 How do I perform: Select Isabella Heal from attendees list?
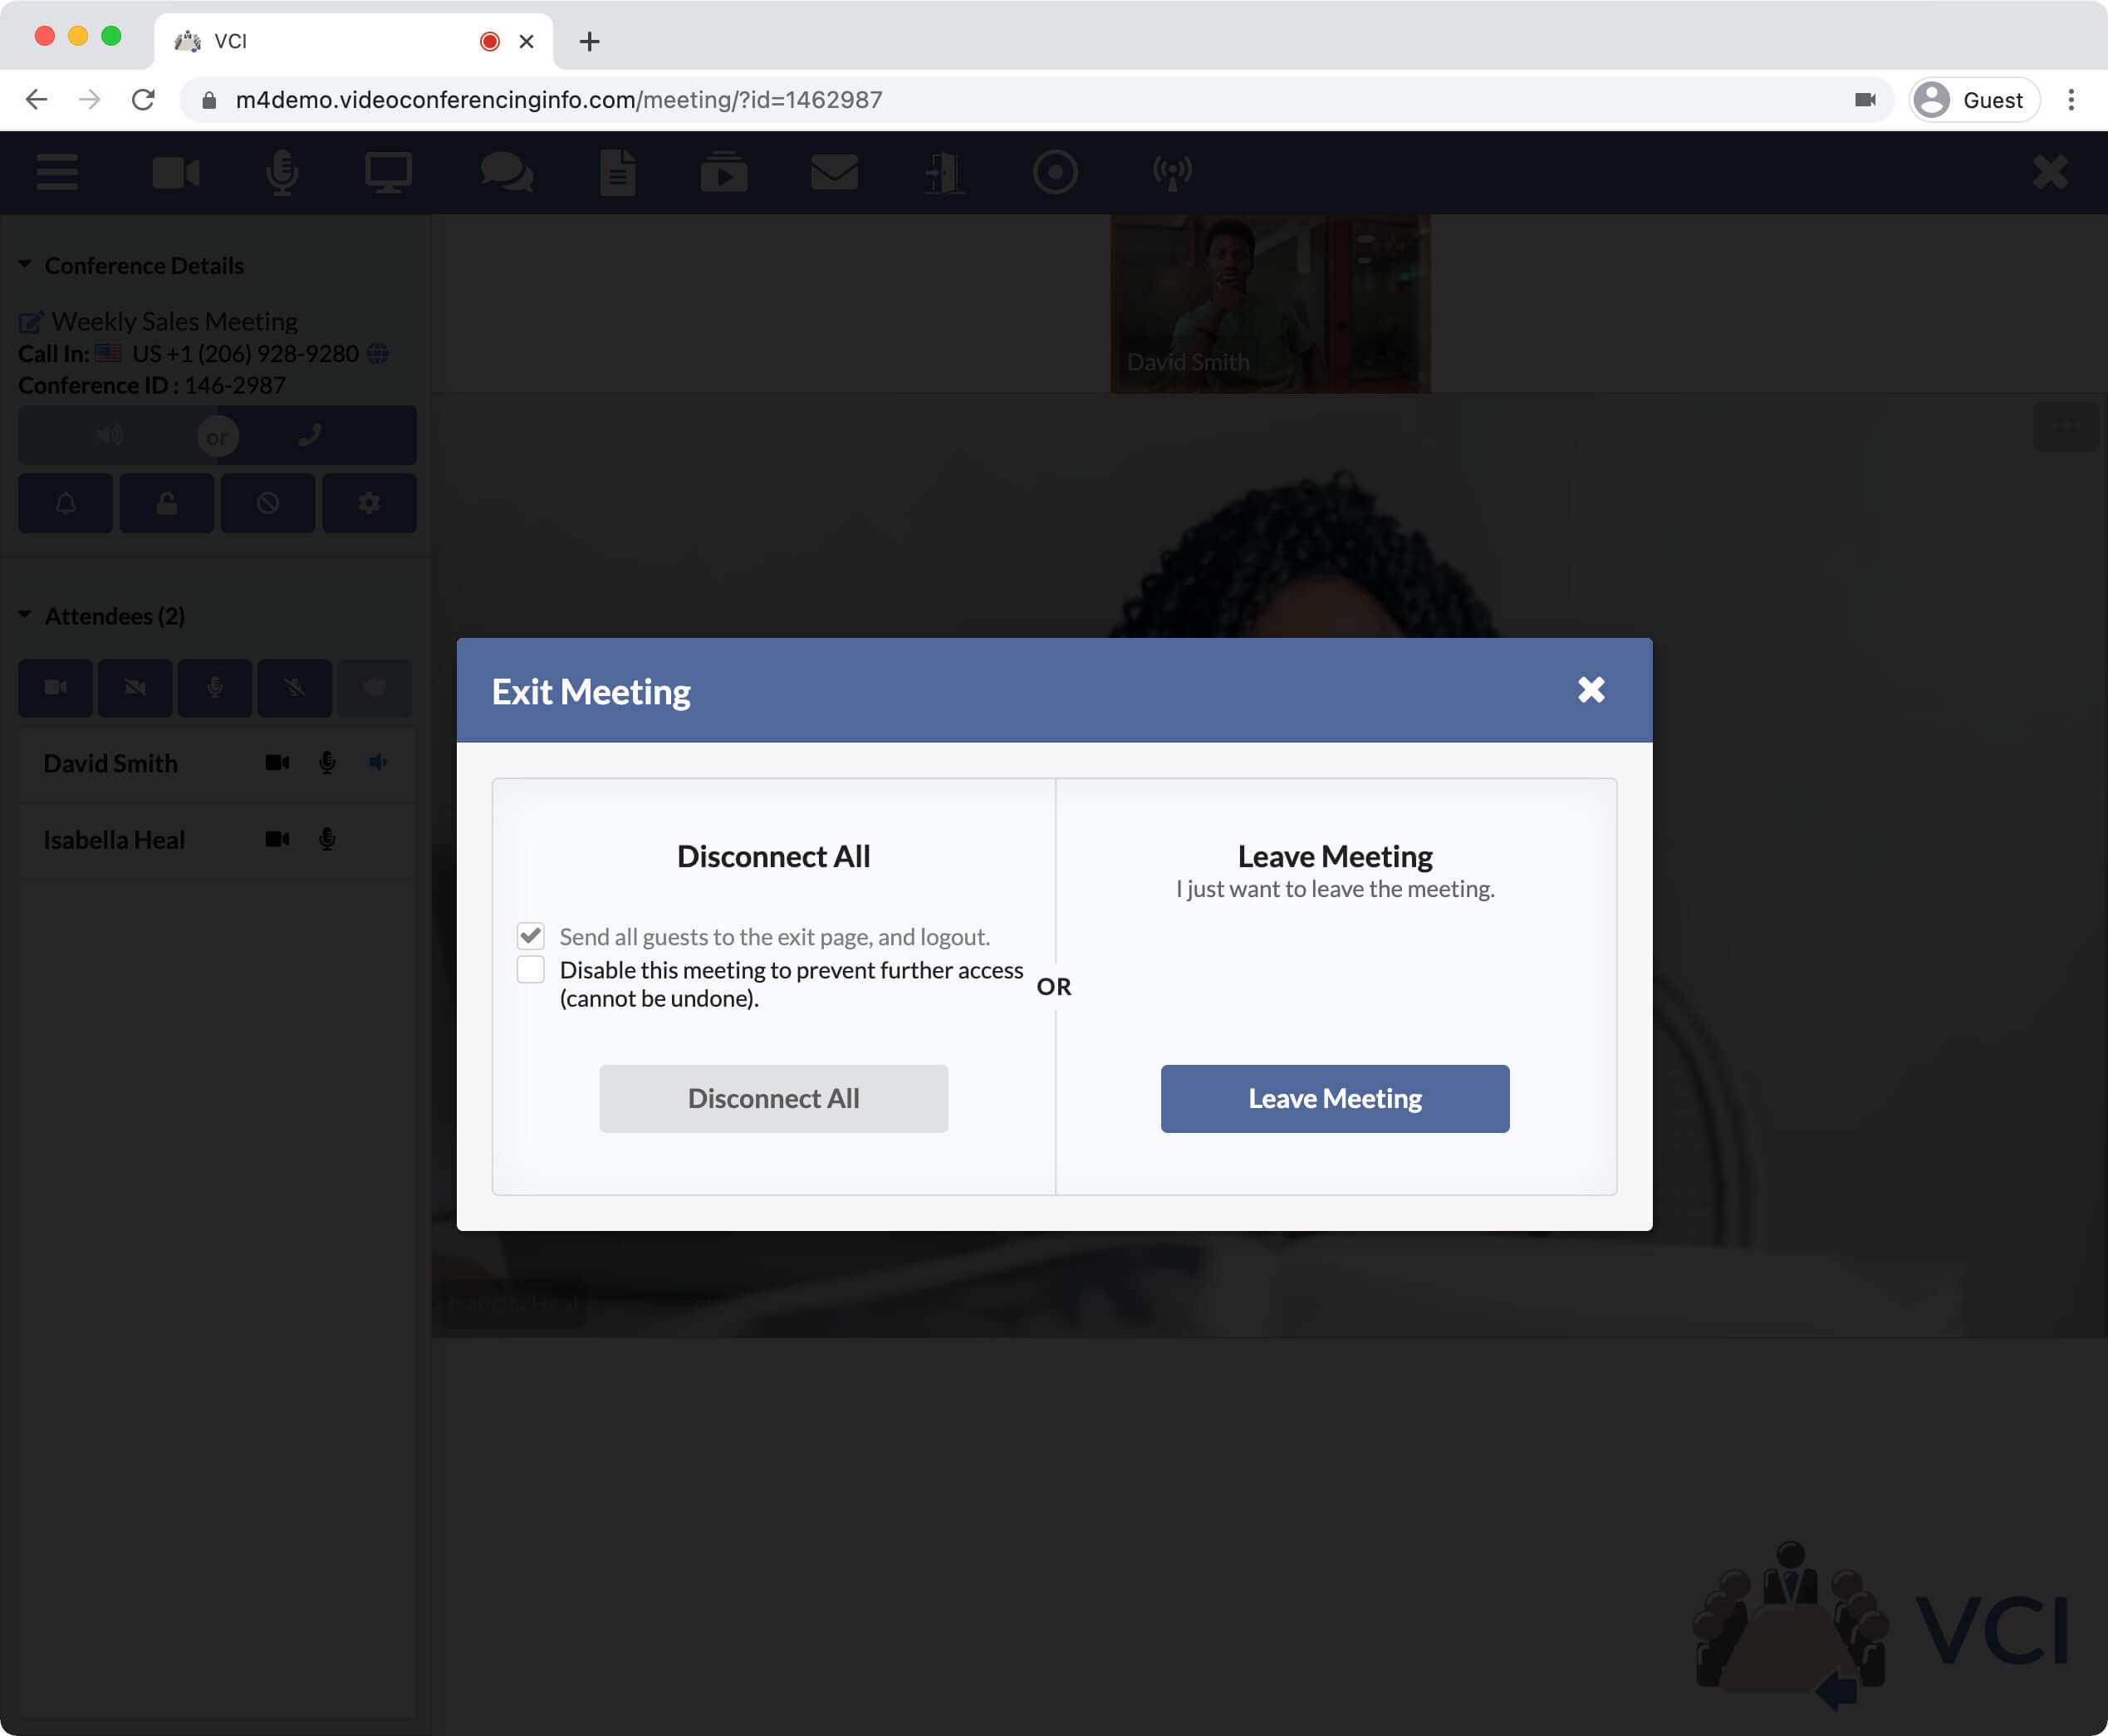tap(112, 839)
